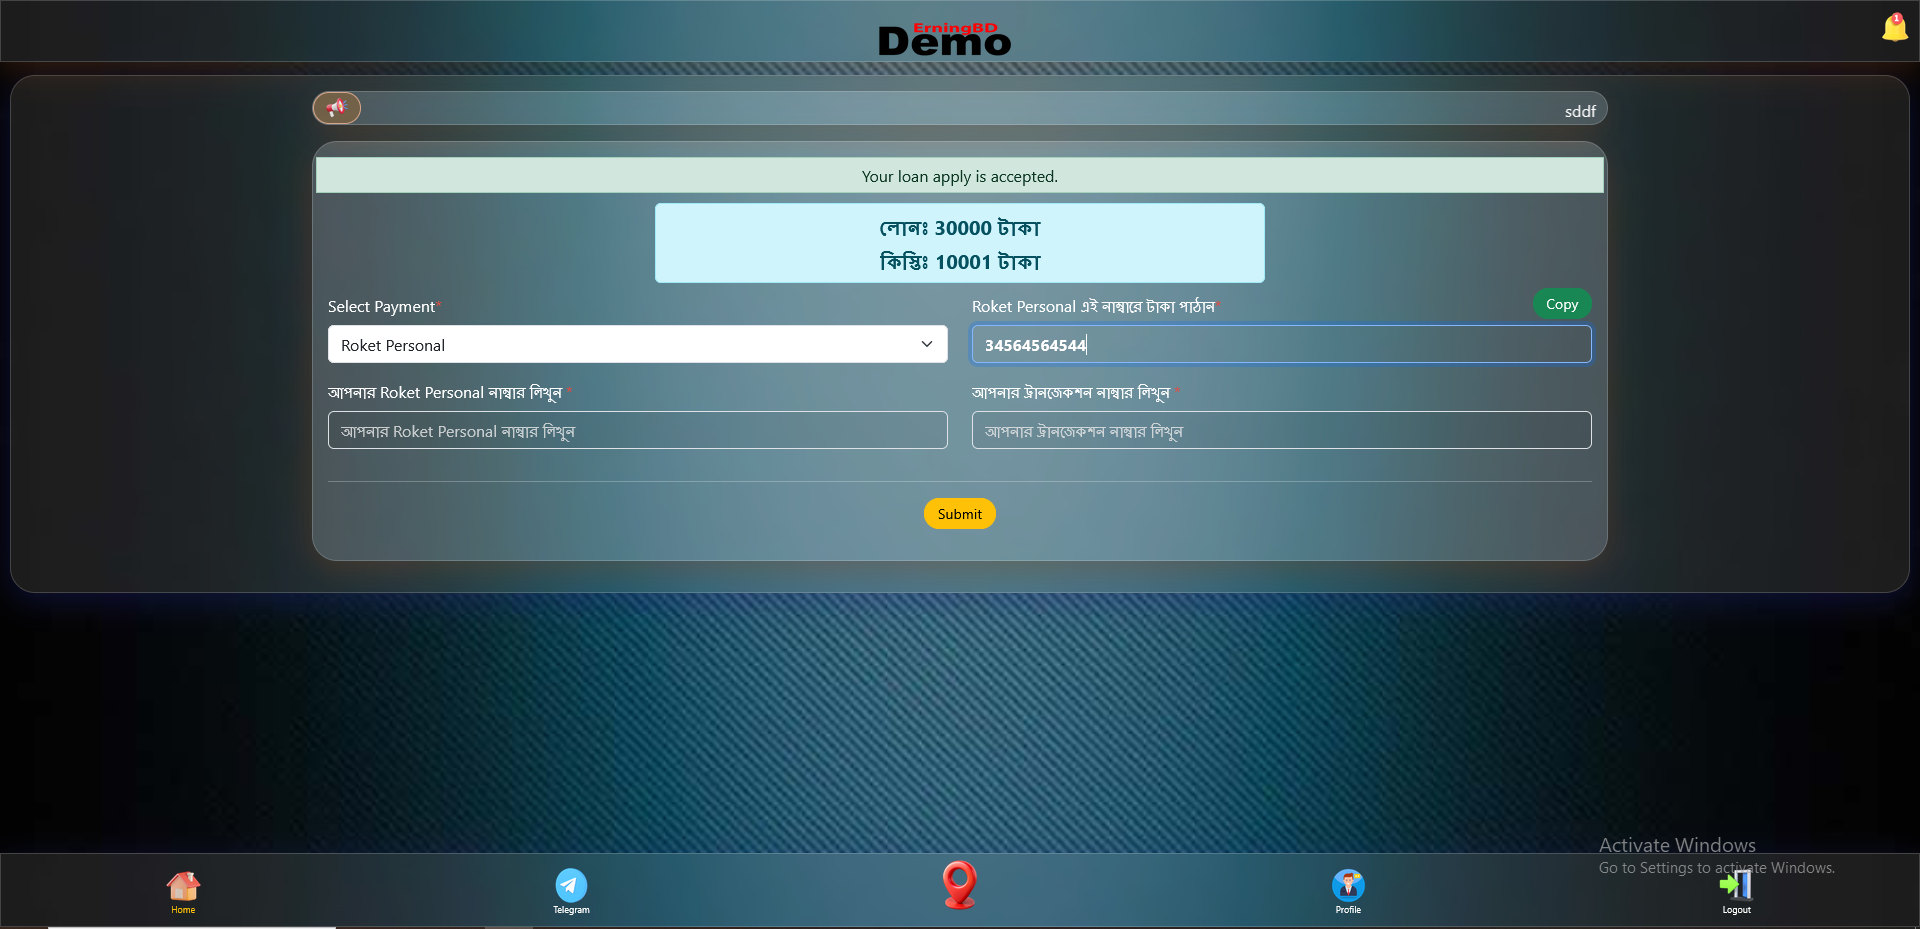Click the chevron arrow on Roket Personal
This screenshot has height=929, width=1920.
[x=927, y=345]
